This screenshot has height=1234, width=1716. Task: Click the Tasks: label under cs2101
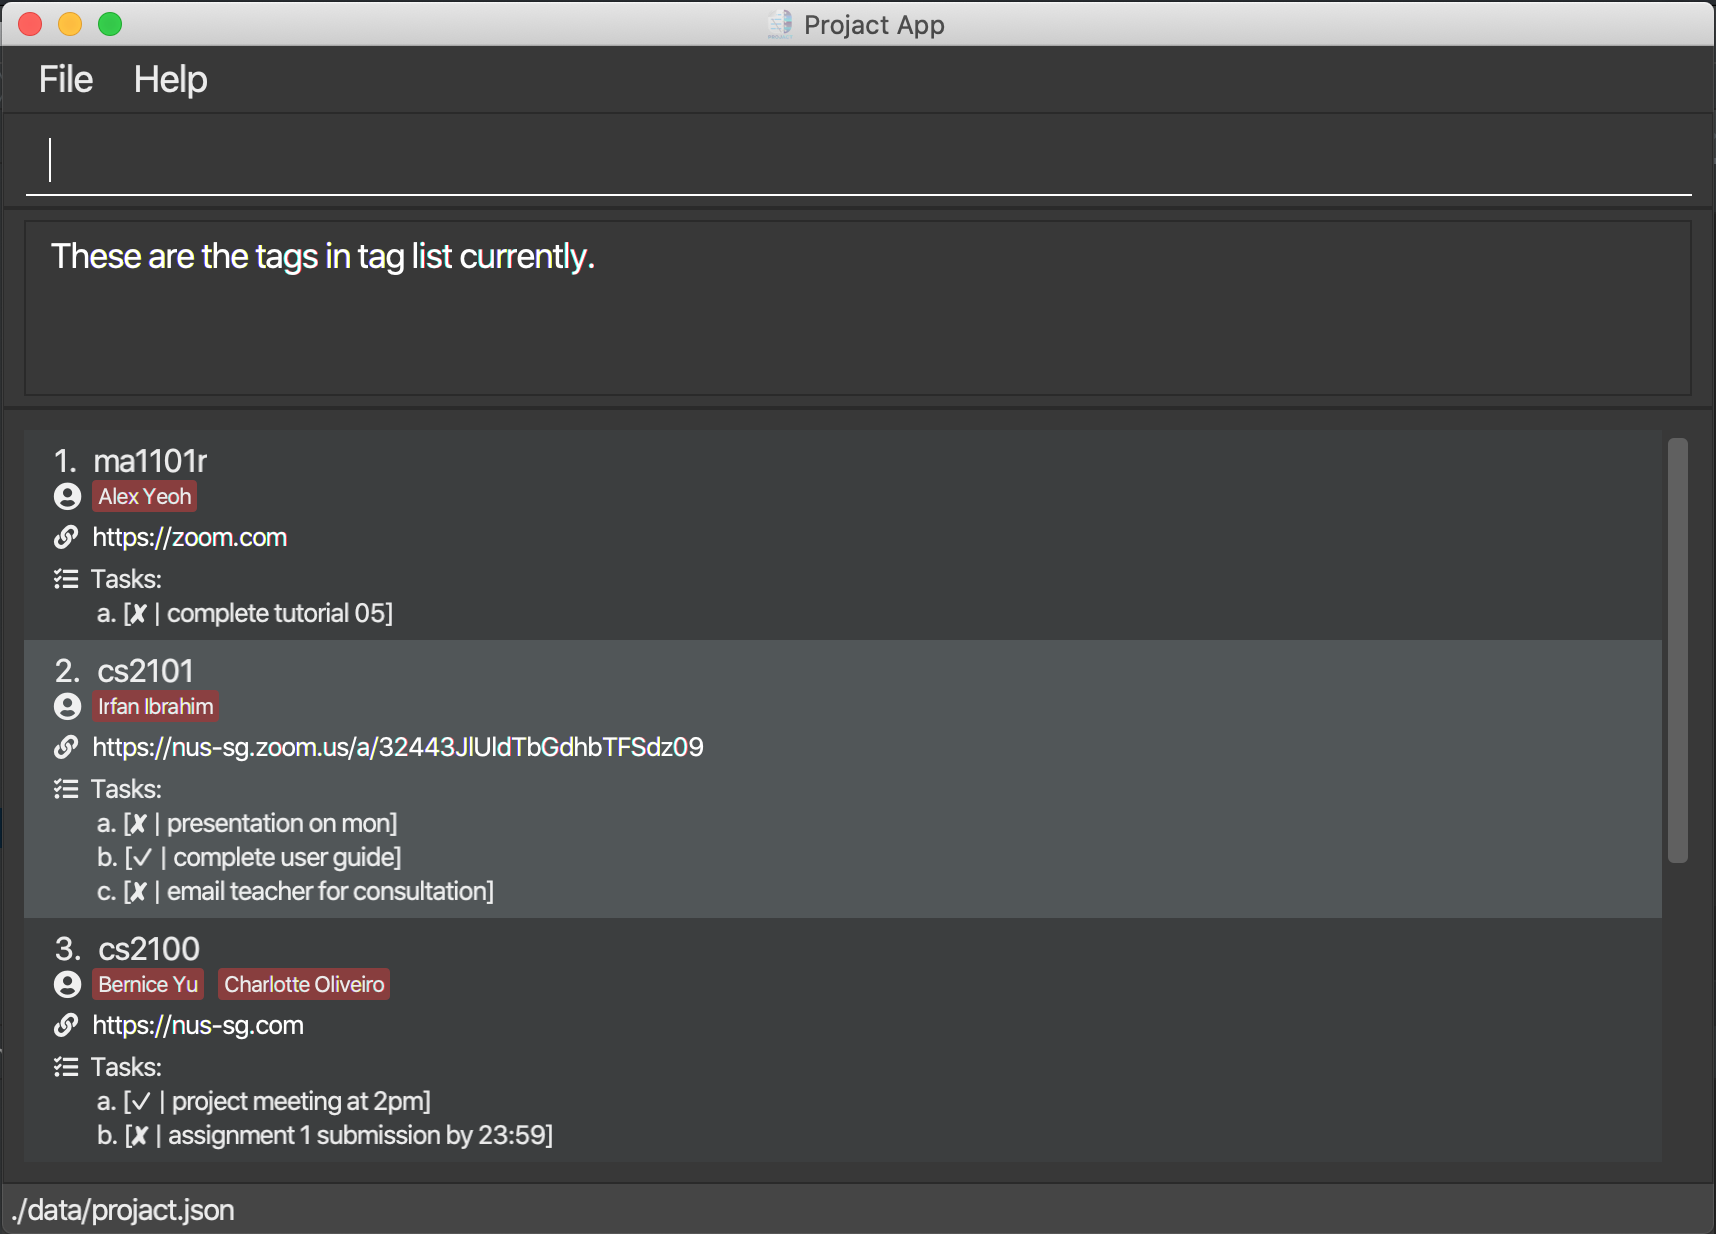tap(126, 789)
